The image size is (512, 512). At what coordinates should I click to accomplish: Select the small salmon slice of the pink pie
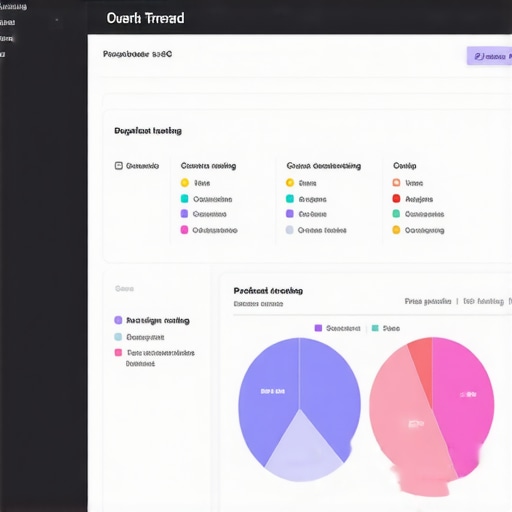(x=423, y=363)
